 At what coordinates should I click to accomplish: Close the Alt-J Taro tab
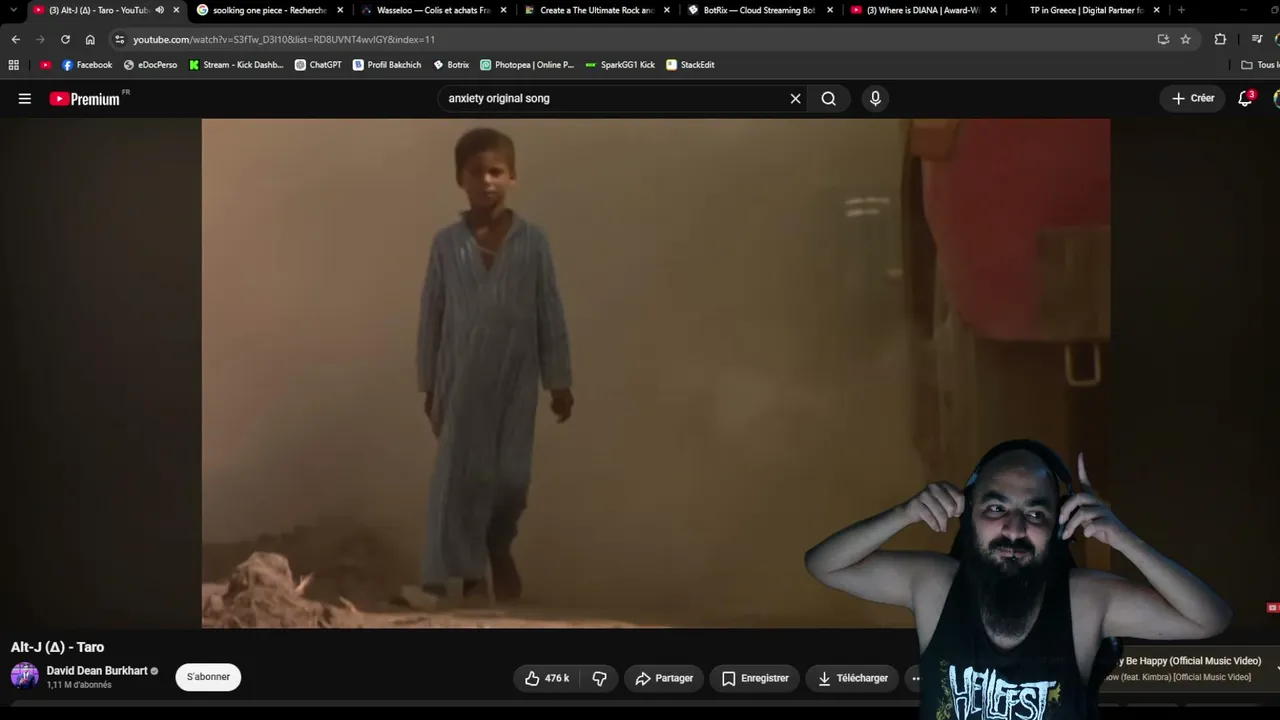point(176,10)
